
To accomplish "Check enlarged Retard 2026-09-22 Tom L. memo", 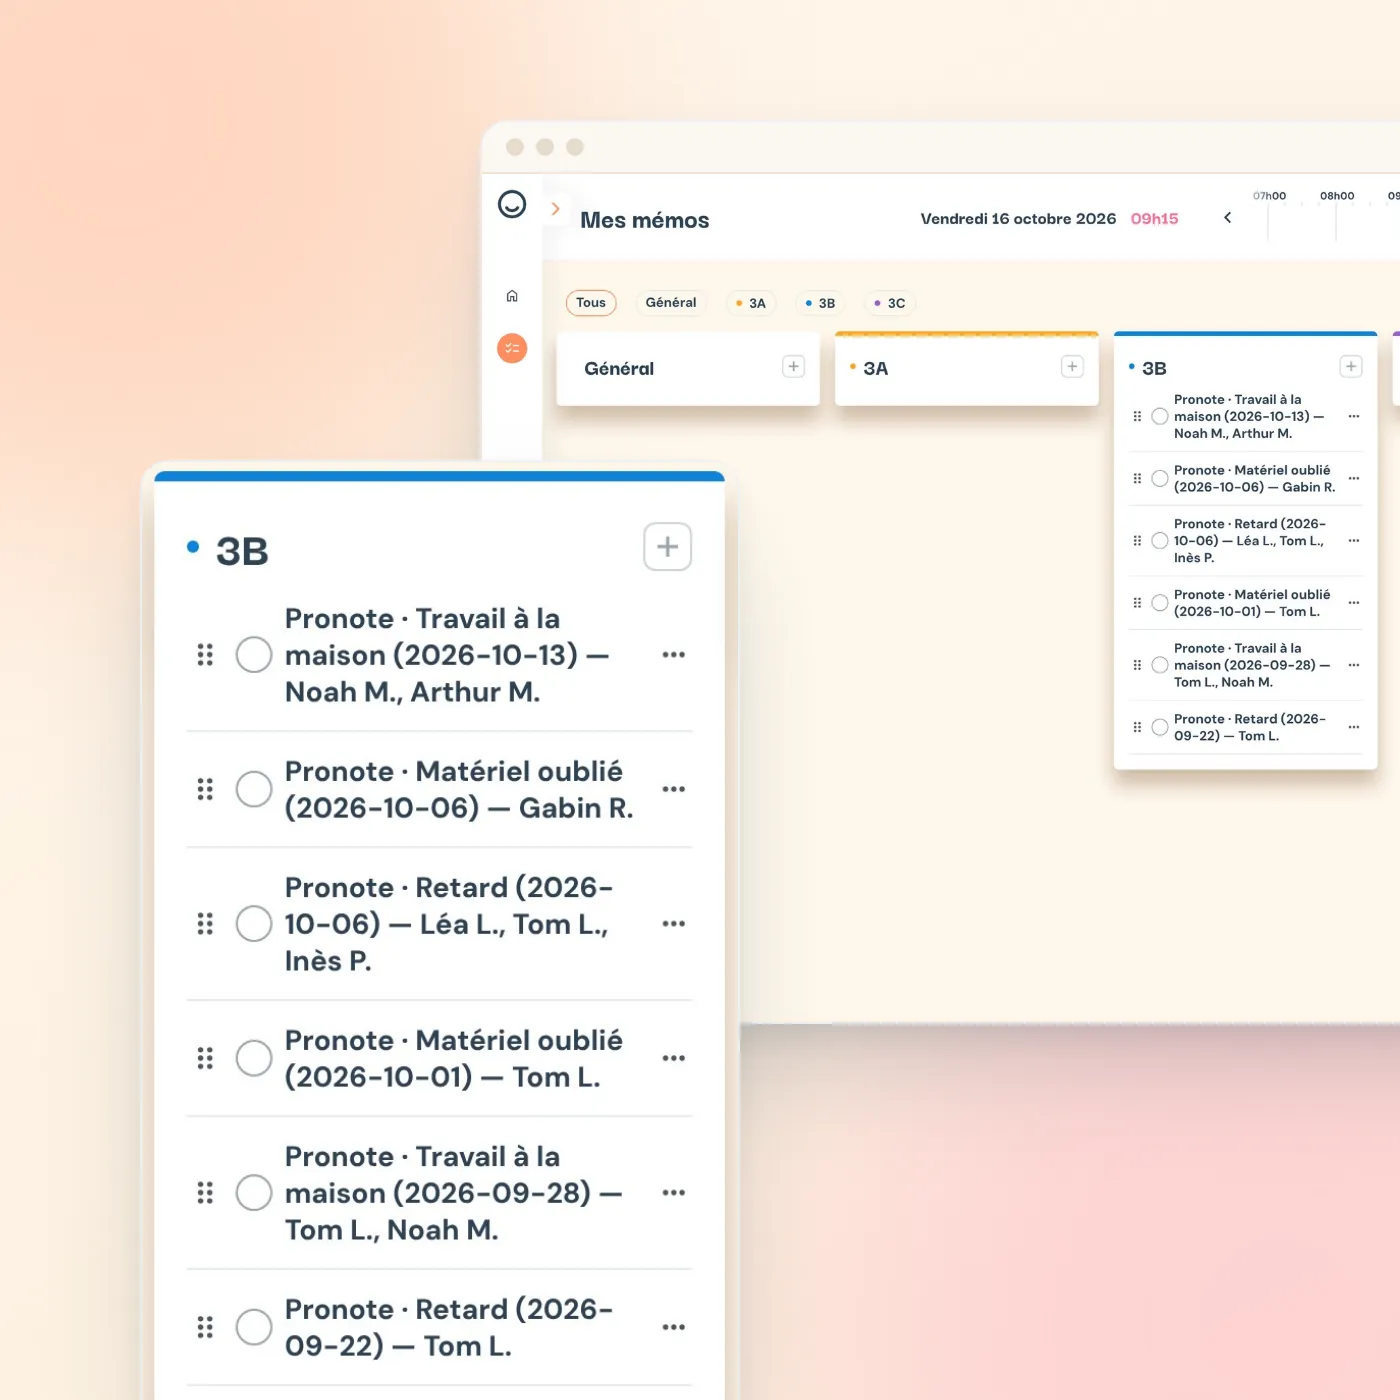I will coord(254,1327).
